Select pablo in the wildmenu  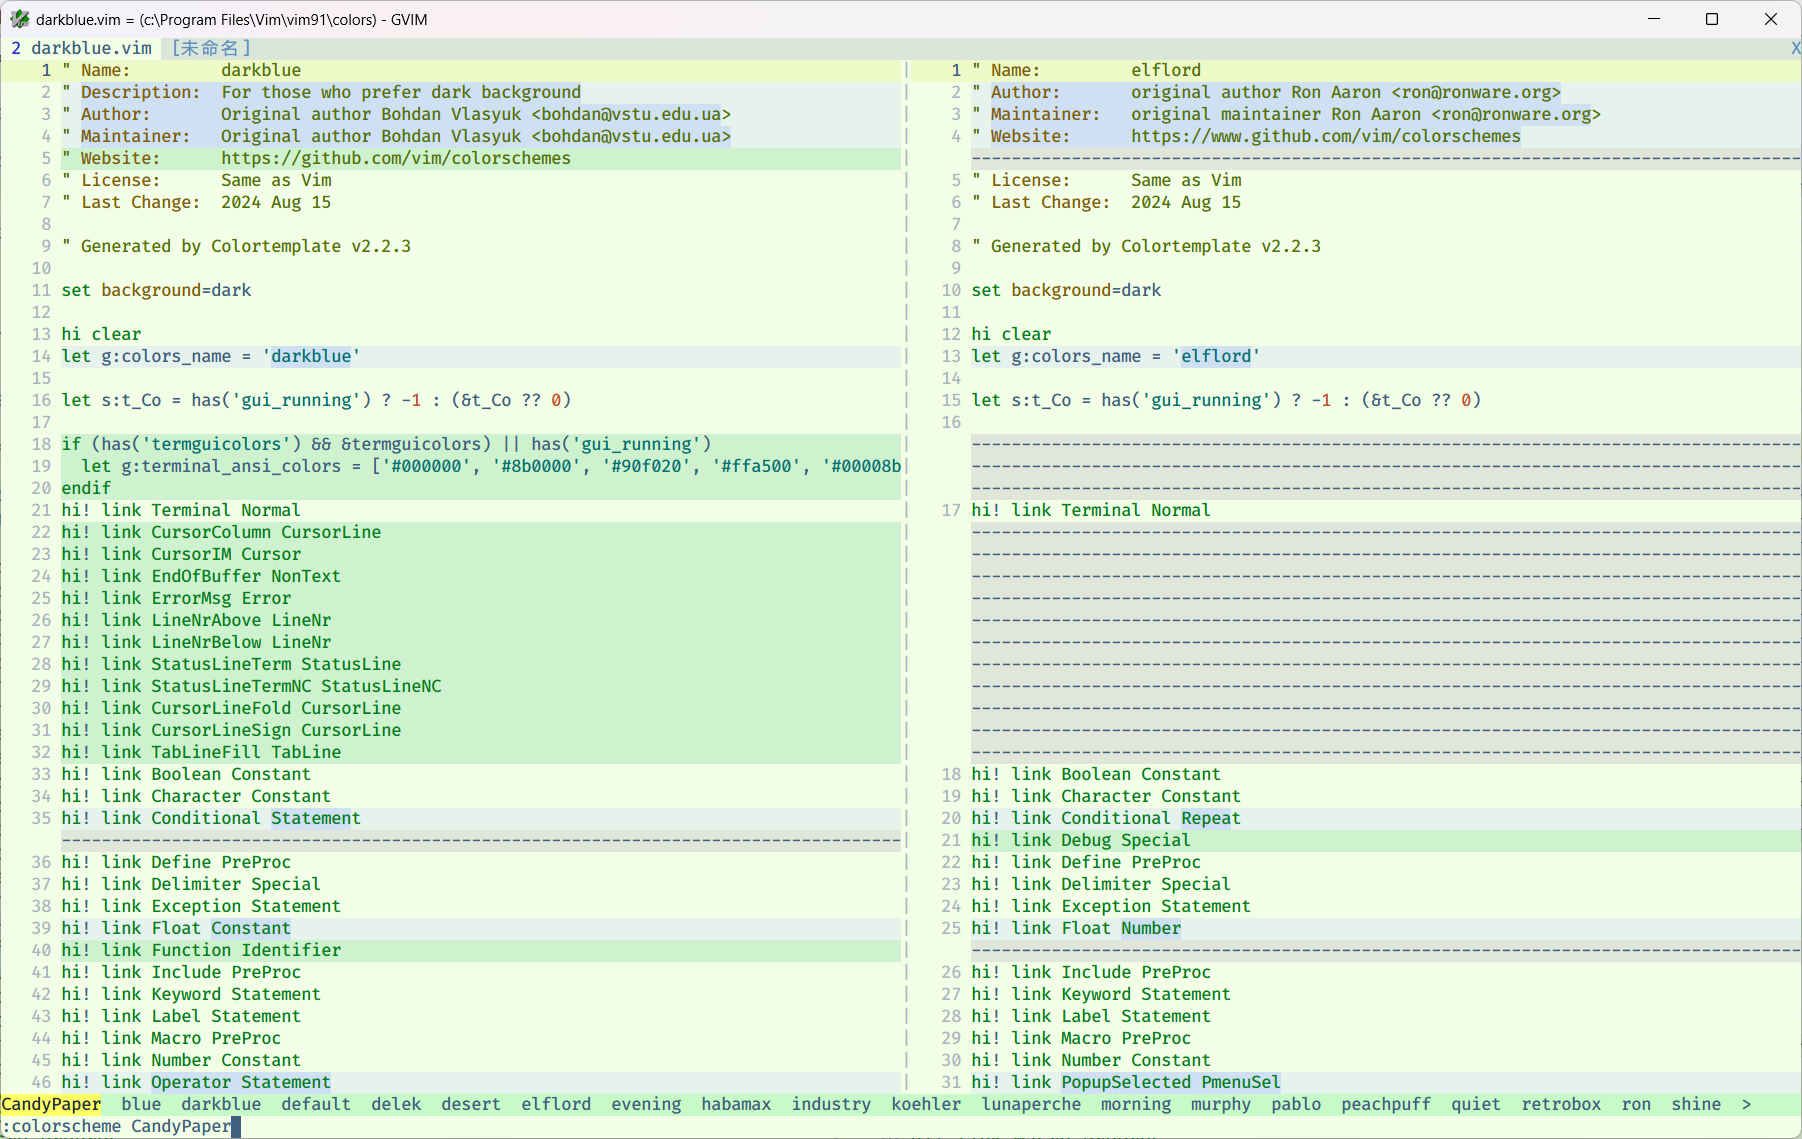point(1296,1104)
